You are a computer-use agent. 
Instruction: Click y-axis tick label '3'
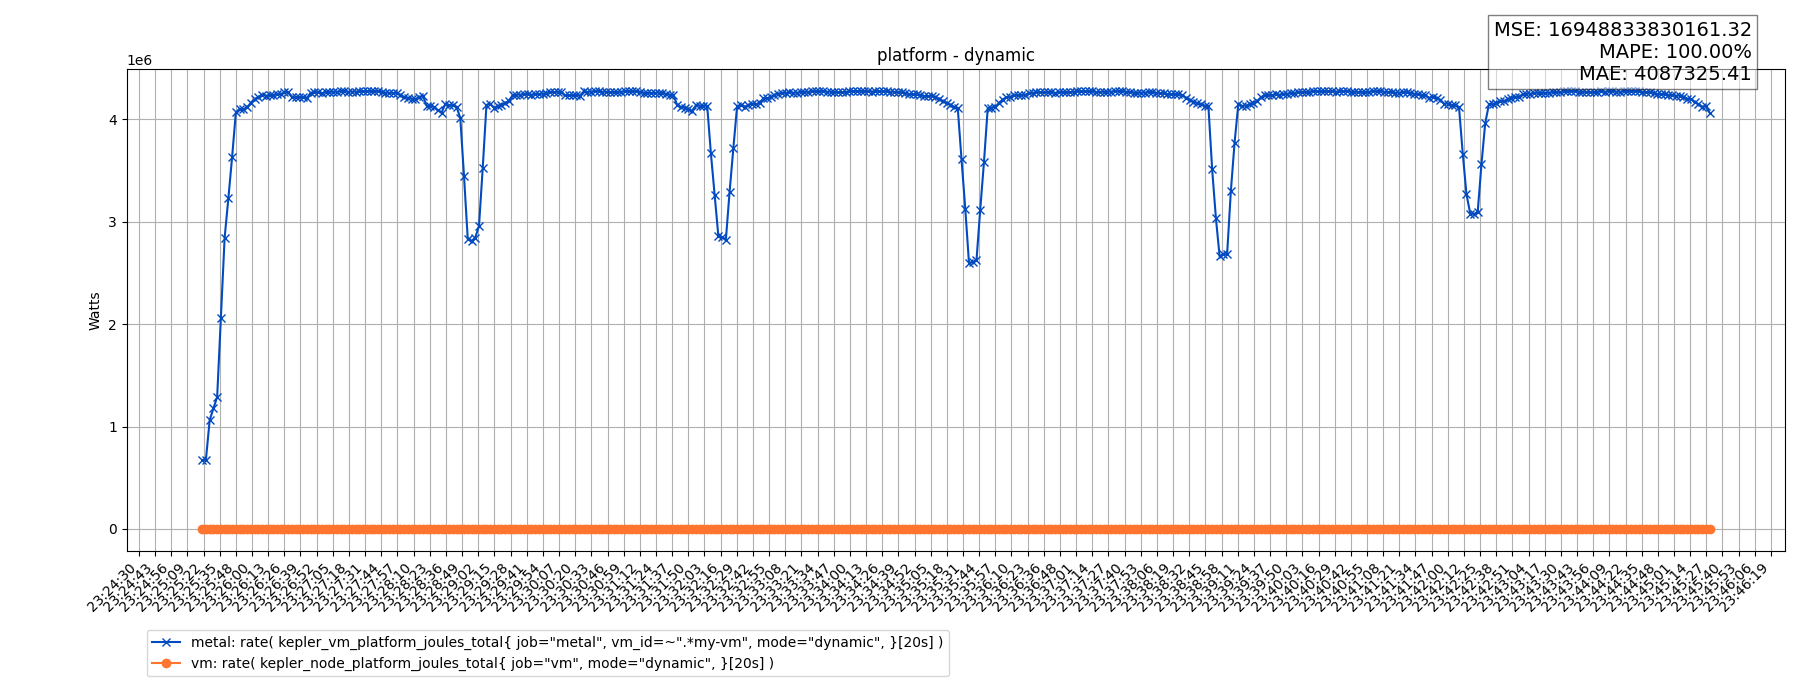click(x=113, y=222)
